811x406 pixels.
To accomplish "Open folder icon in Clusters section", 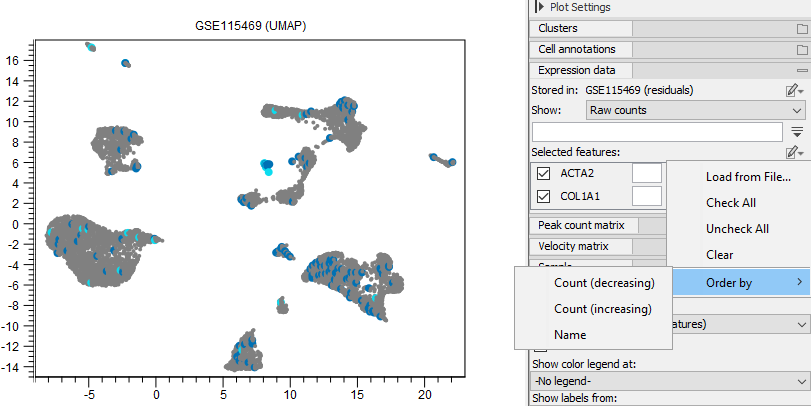I will [x=801, y=28].
